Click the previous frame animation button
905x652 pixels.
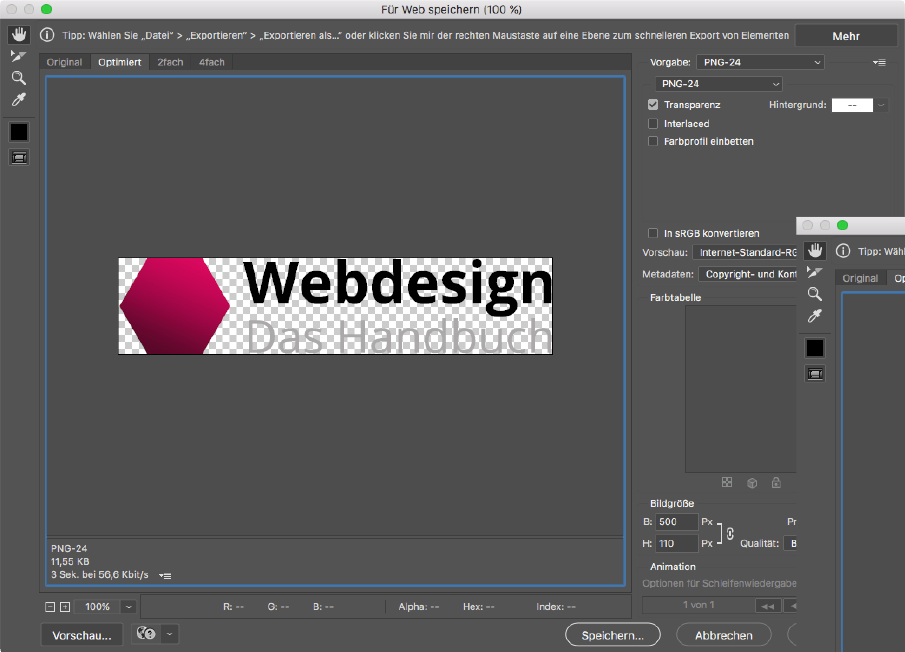pos(791,606)
